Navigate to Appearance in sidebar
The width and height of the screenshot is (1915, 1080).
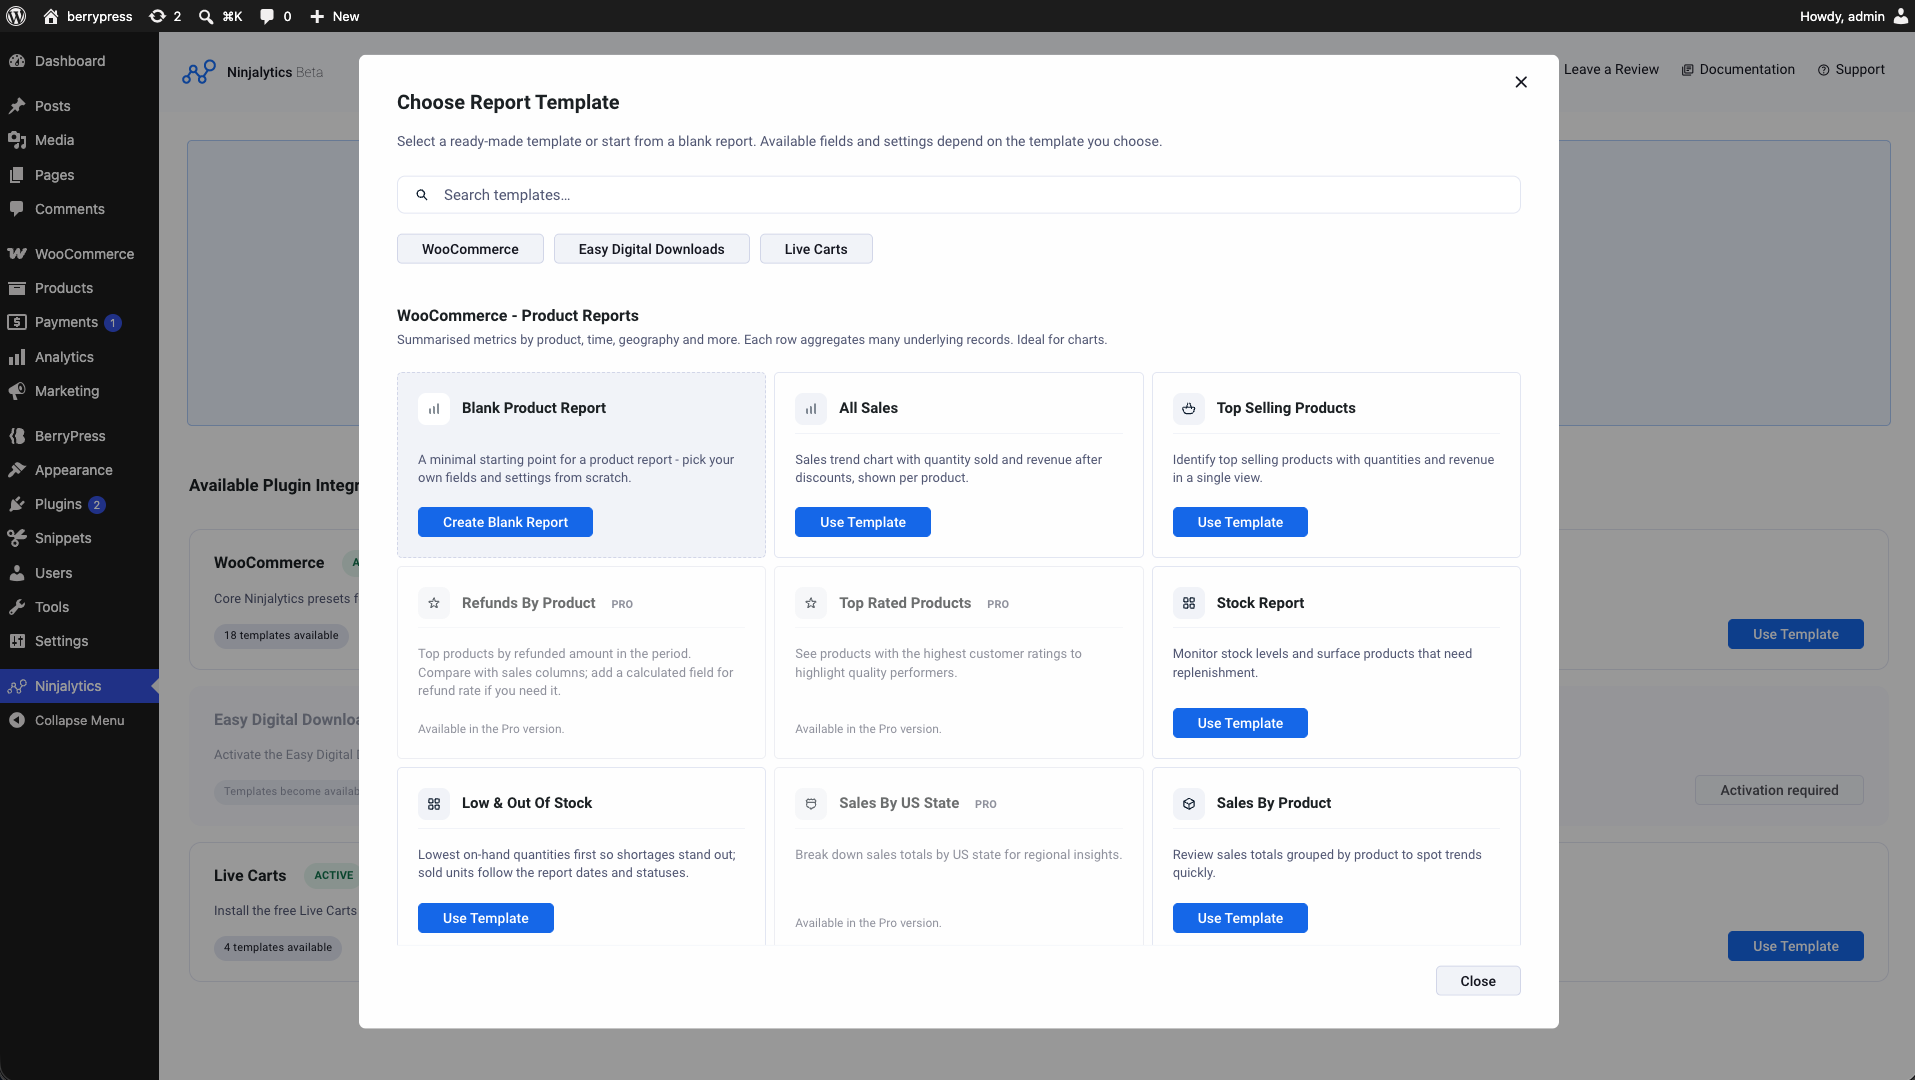(79, 470)
